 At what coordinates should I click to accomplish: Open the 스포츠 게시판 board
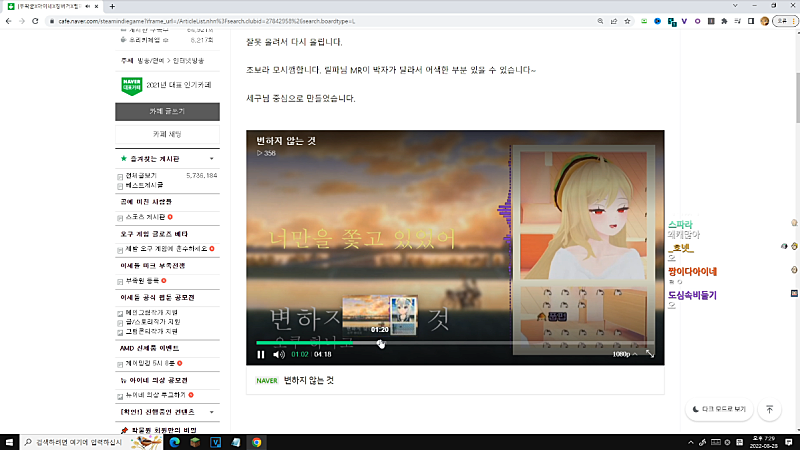point(145,217)
